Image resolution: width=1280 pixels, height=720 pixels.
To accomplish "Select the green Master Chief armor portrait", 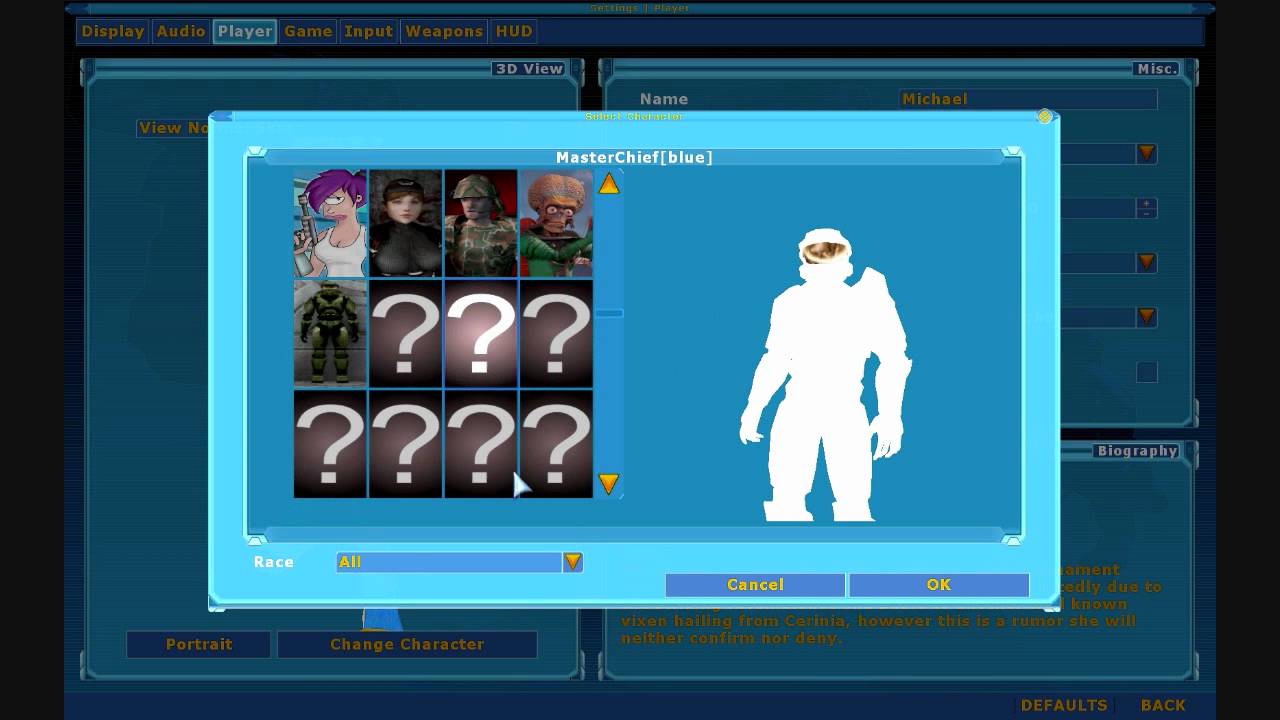I will coord(330,333).
